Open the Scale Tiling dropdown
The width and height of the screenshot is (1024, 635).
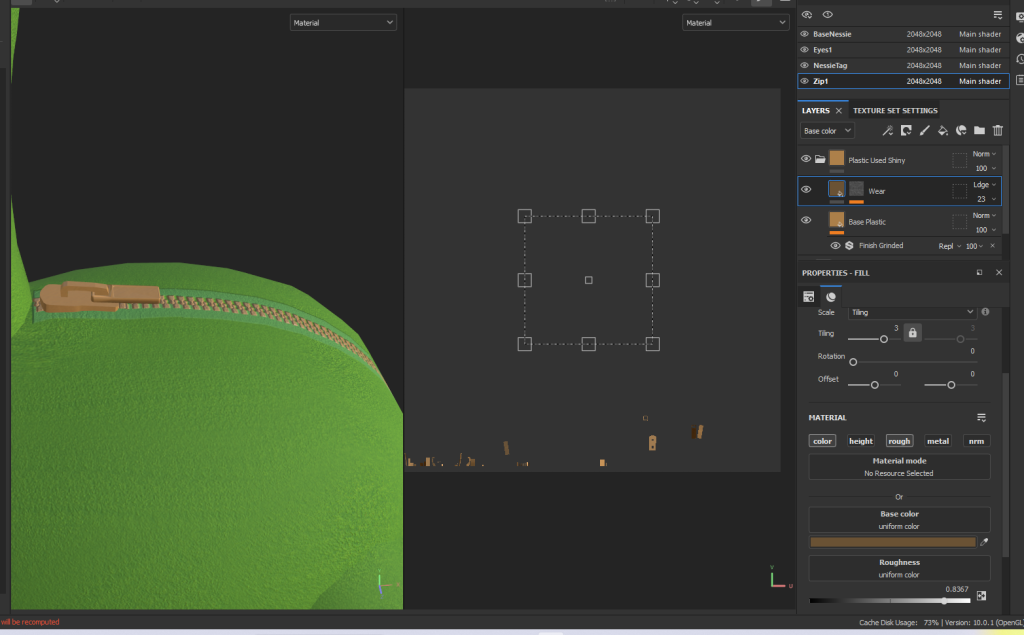tap(911, 312)
